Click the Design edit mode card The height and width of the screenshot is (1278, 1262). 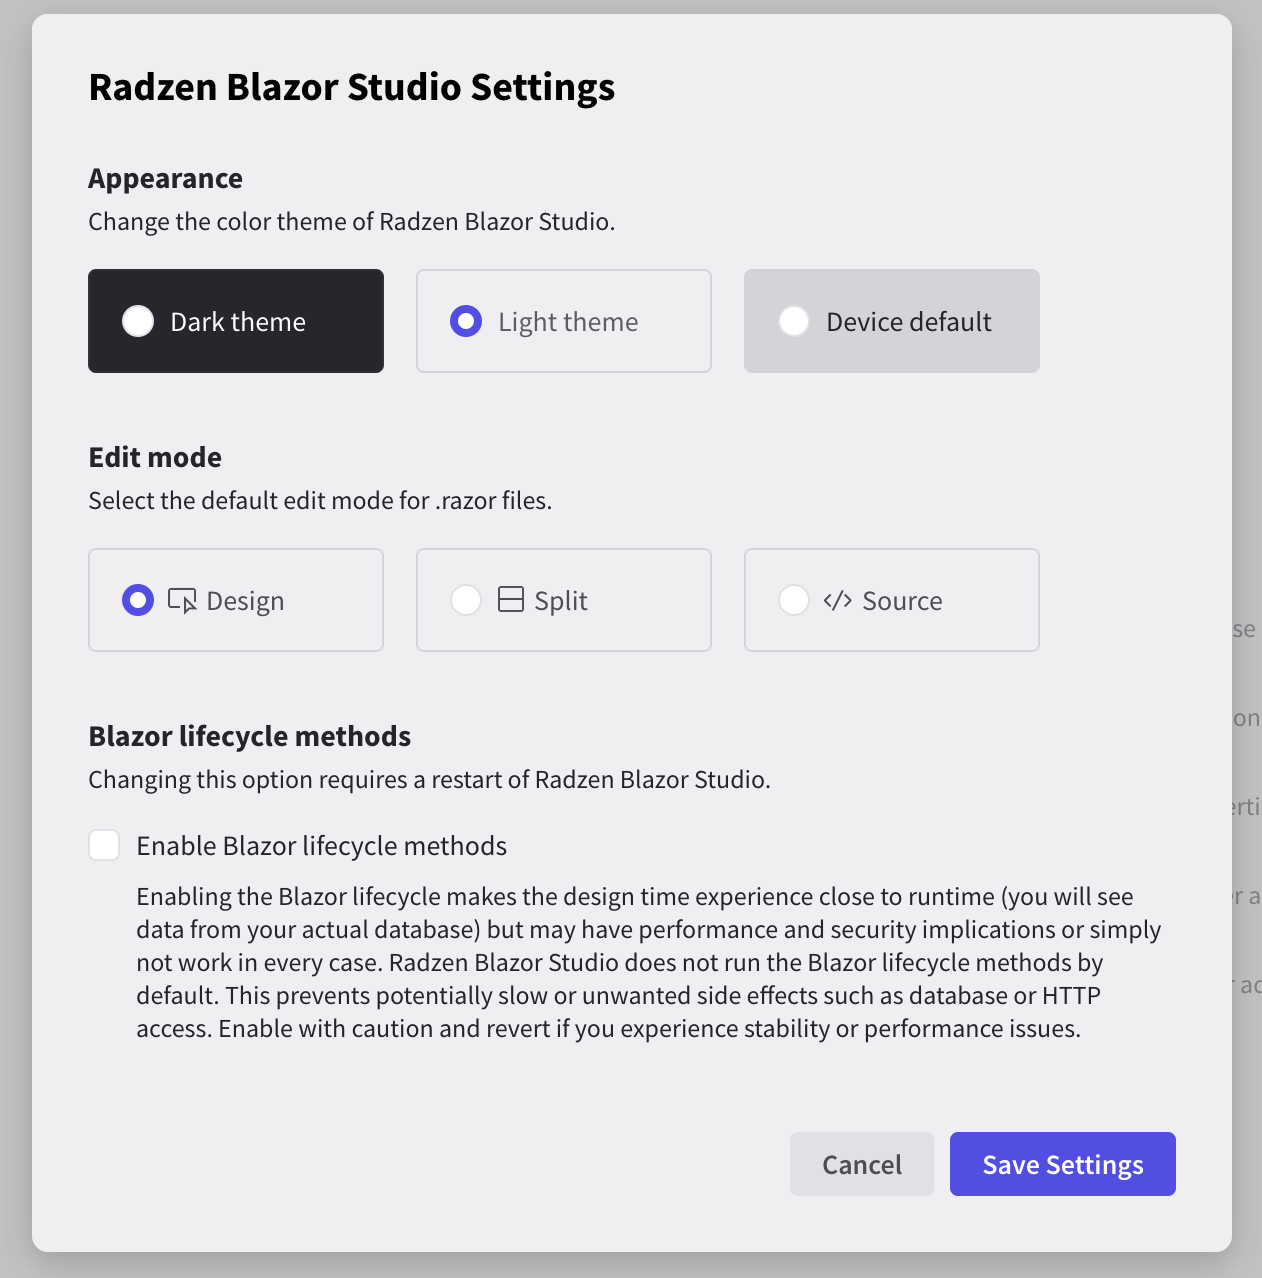236,600
